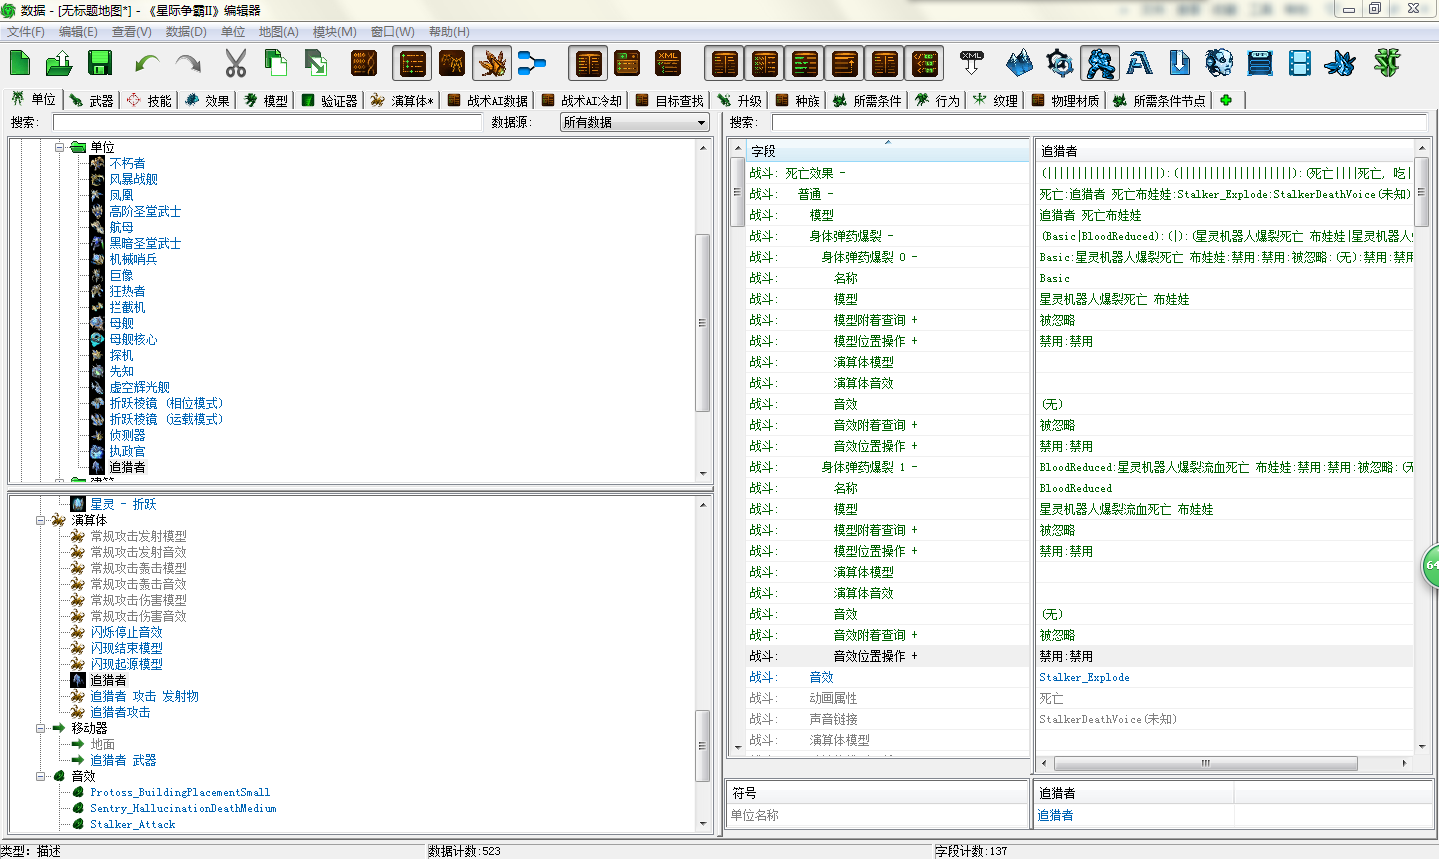This screenshot has height=859, width=1439.
Task: Toggle the XML code text view button
Action: tap(924, 64)
